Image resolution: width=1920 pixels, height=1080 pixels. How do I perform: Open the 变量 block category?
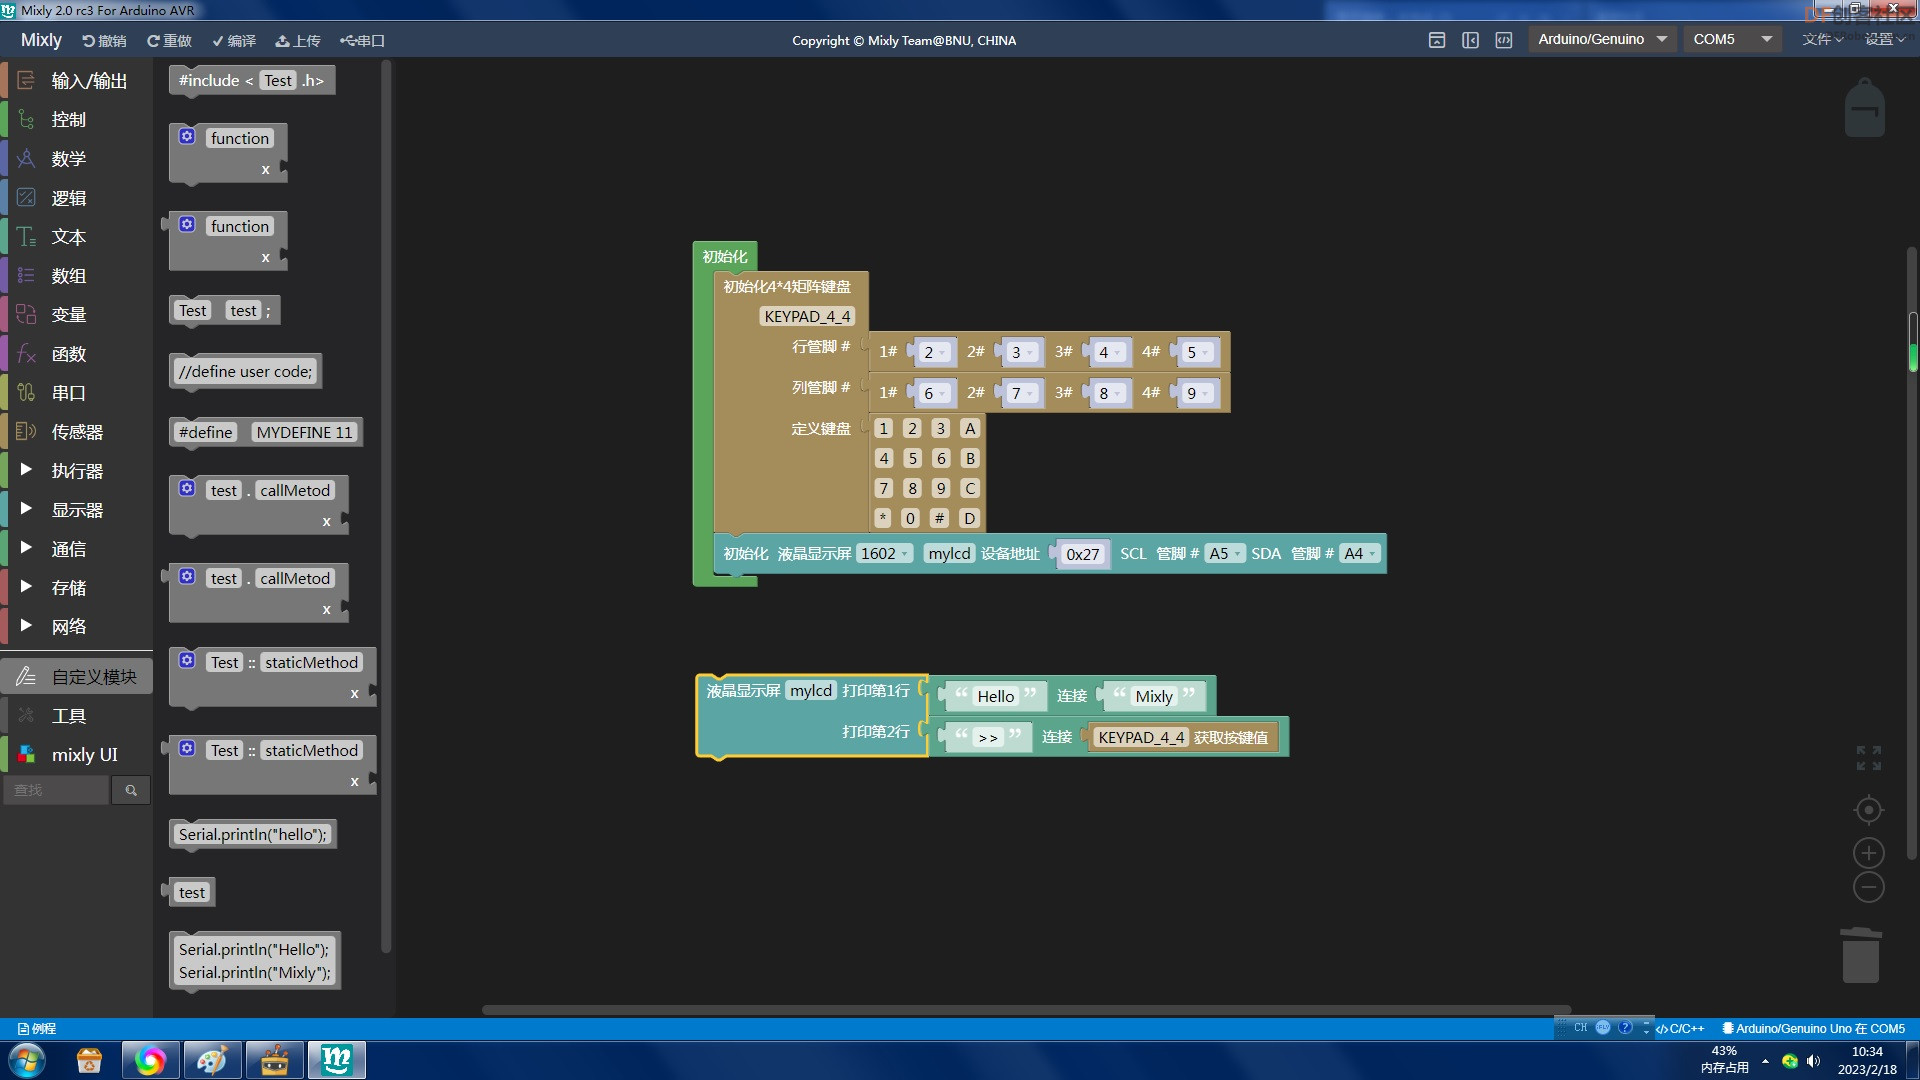(x=78, y=315)
